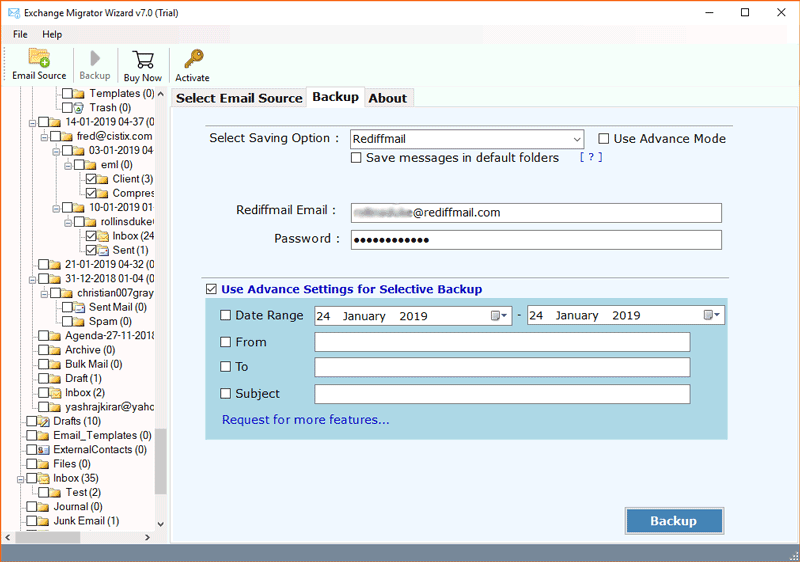Screen dimensions: 800x562
Task: Open the end date calendar picker
Action: [711, 315]
